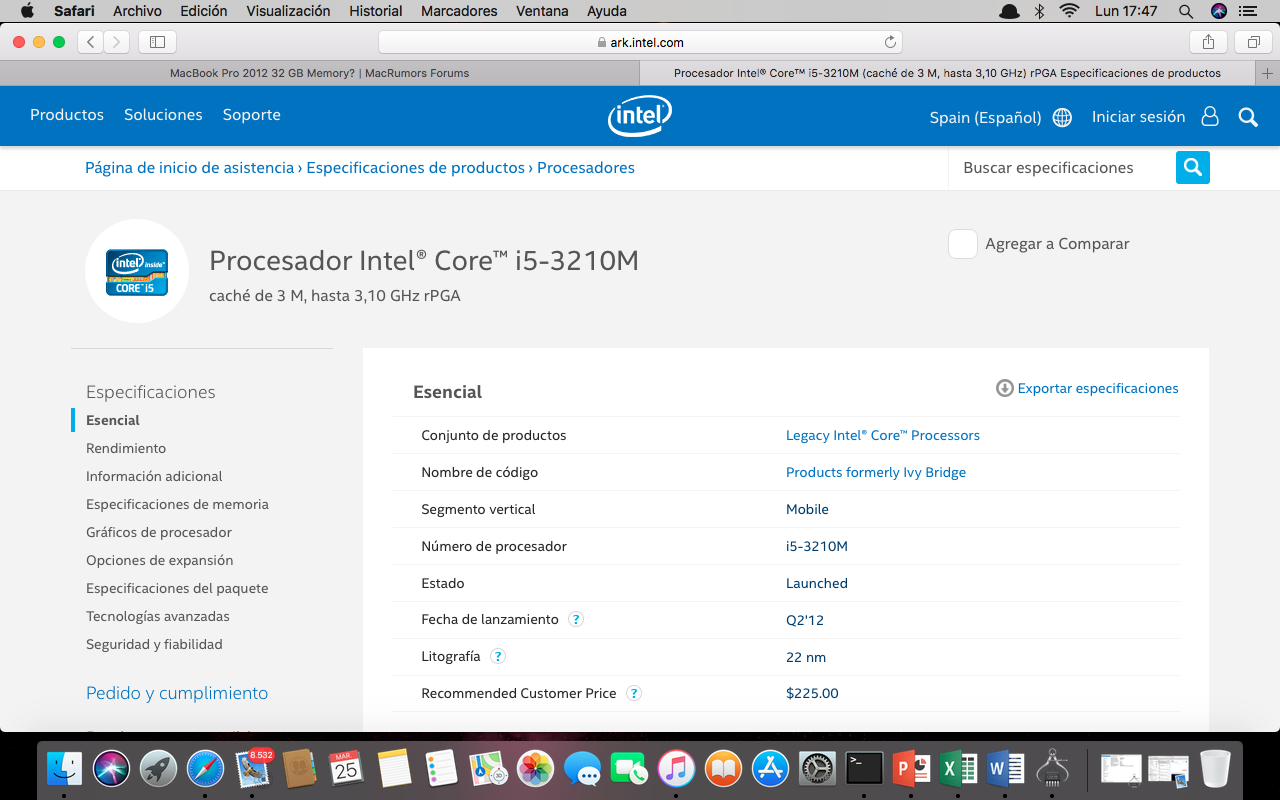Viewport: 1280px width, 800px height.
Task: Show all tabs overview in Safari
Action: [1253, 42]
